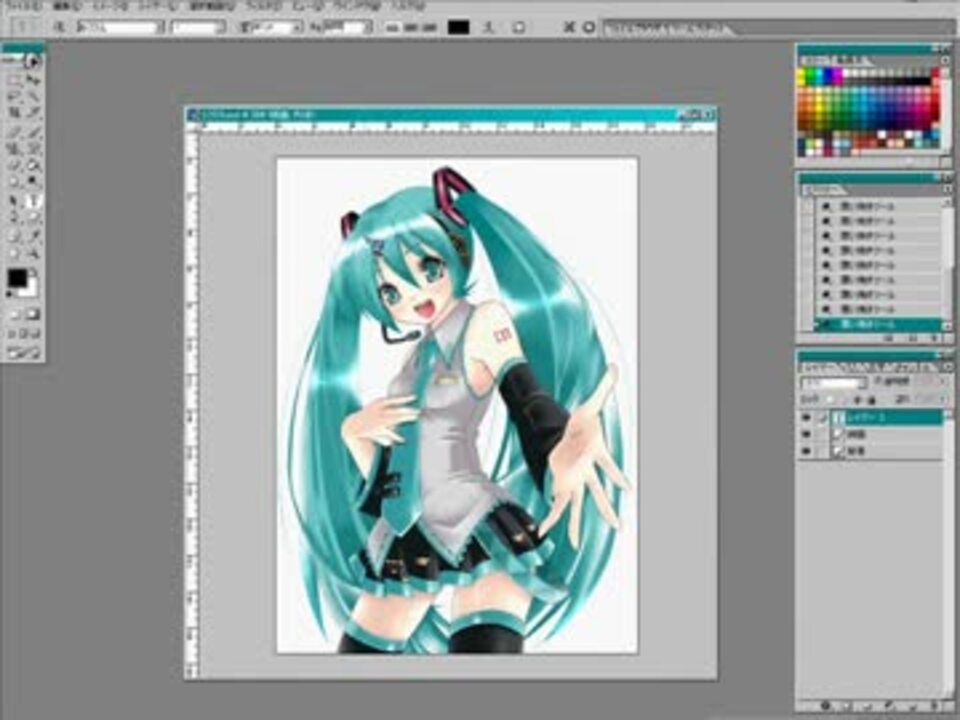Screen dimensions: 960x720
Task: Toggle lock transparent pixels checkbox
Action: click(x=831, y=400)
